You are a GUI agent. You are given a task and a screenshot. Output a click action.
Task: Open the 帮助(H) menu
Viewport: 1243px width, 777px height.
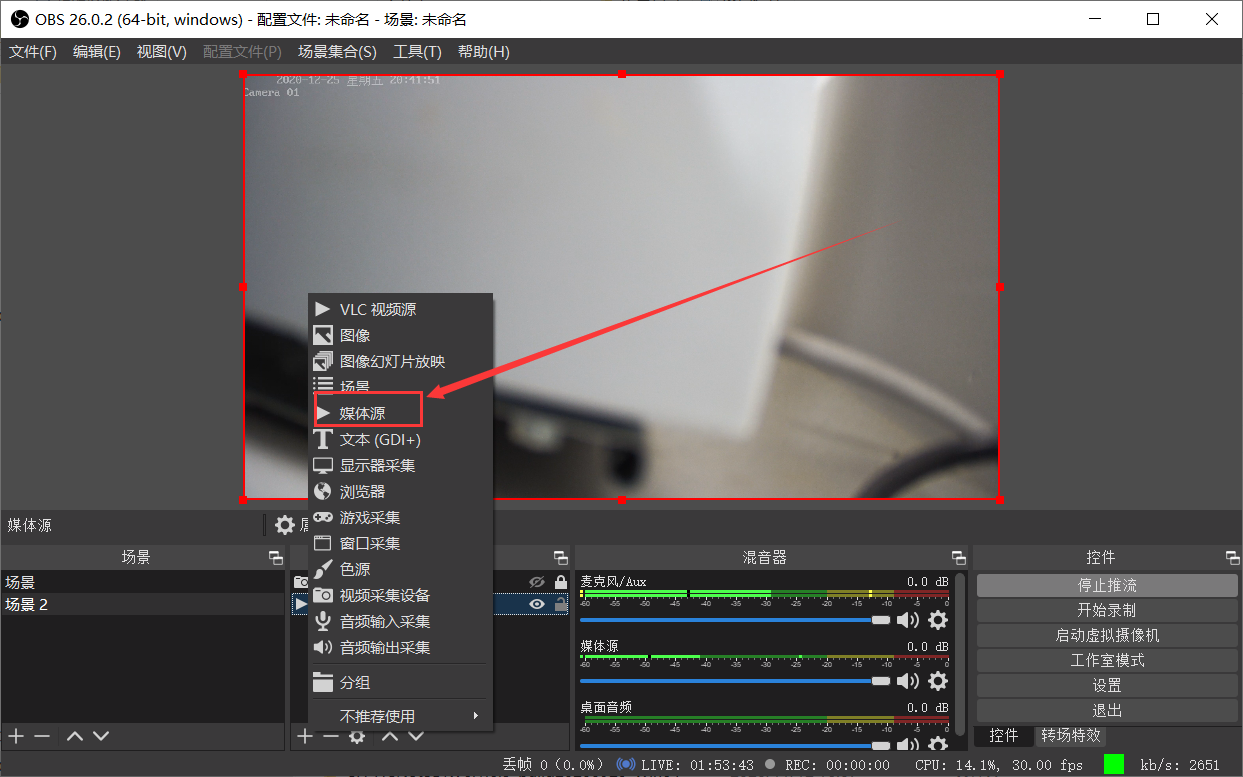tap(484, 52)
